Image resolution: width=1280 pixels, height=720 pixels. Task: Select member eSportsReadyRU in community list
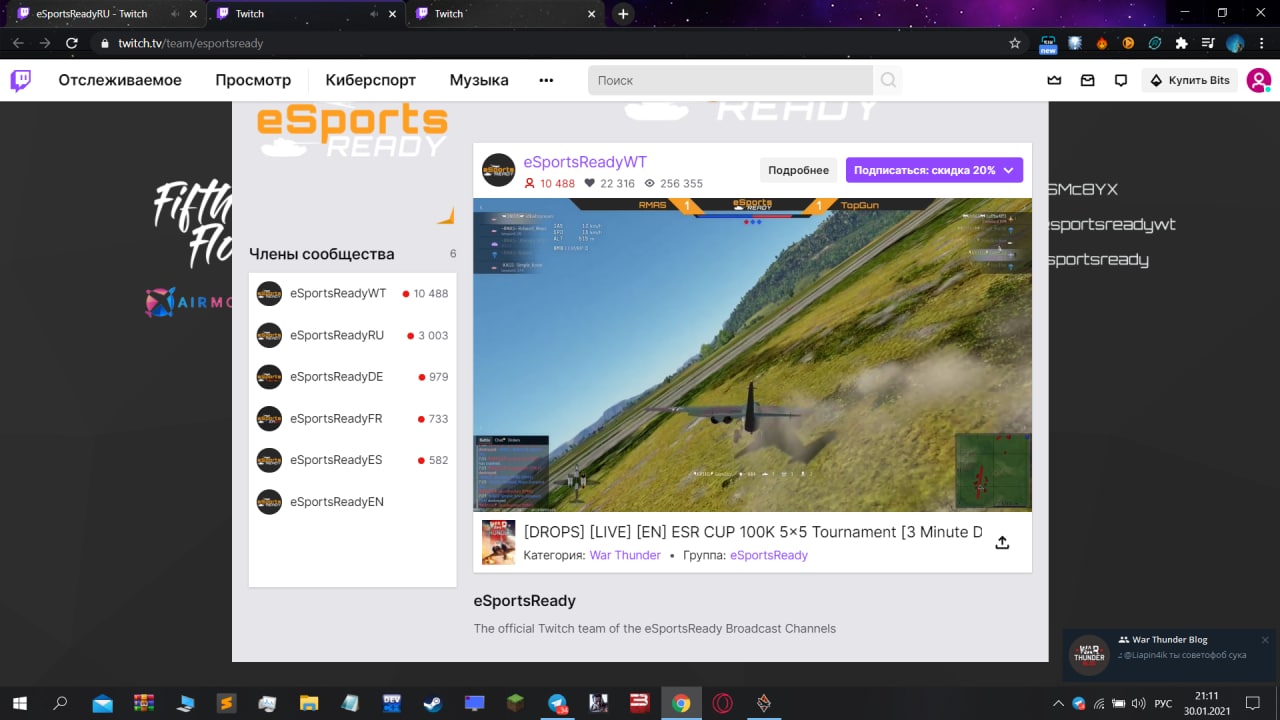pos(352,335)
